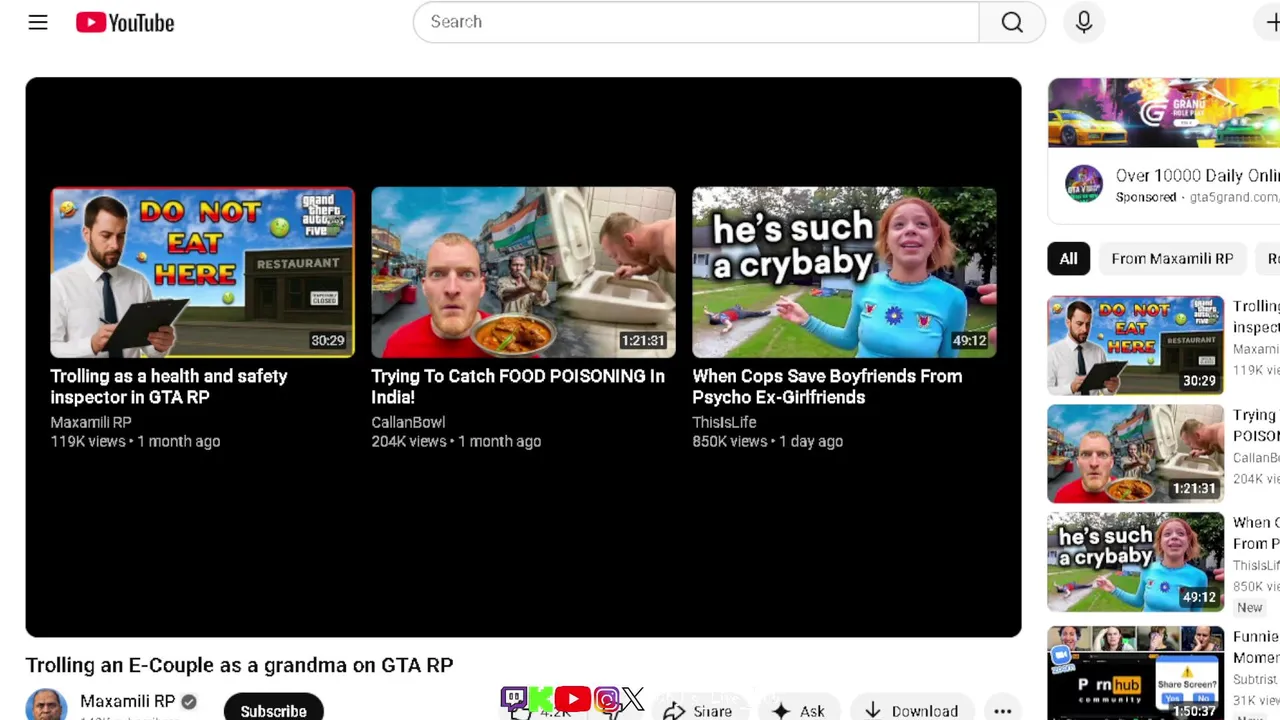Image resolution: width=1280 pixels, height=720 pixels.
Task: Click the video title Trolling an E-Couple
Action: click(239, 665)
